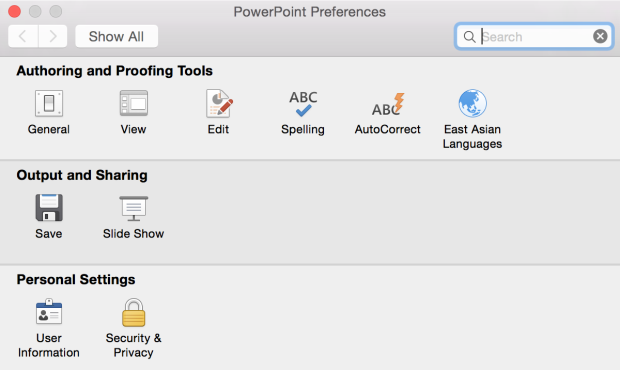Click the 'Output and Sharing' heading
The width and height of the screenshot is (620, 370).
pyautogui.click(x=82, y=175)
